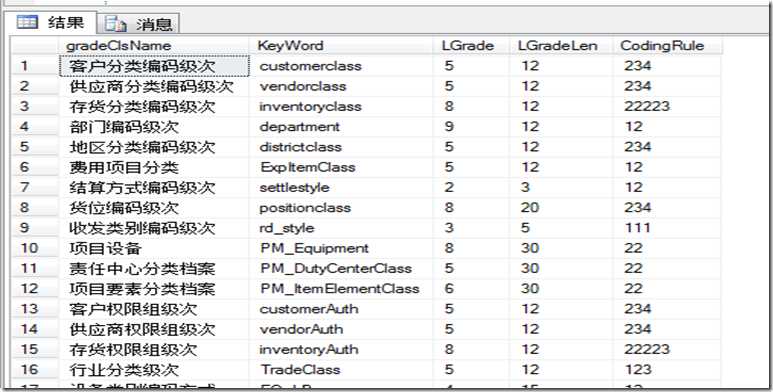Click the cell 责任中心分类档案
Screen dimensions: 773x392
tap(154, 268)
